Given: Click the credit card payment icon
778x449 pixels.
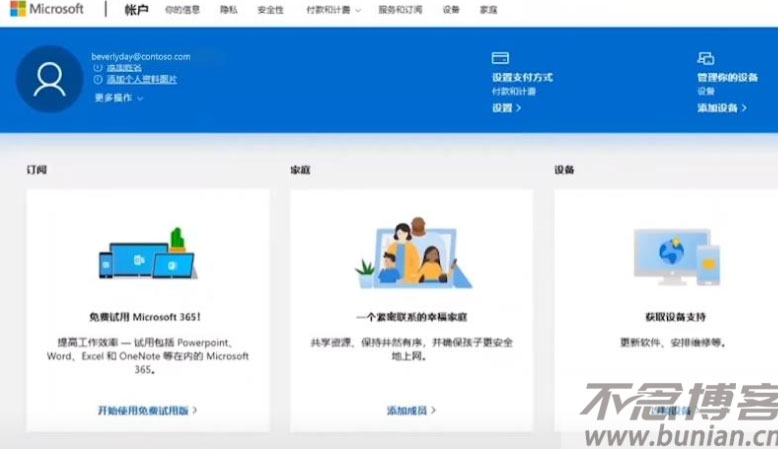Looking at the screenshot, I should tap(500, 58).
